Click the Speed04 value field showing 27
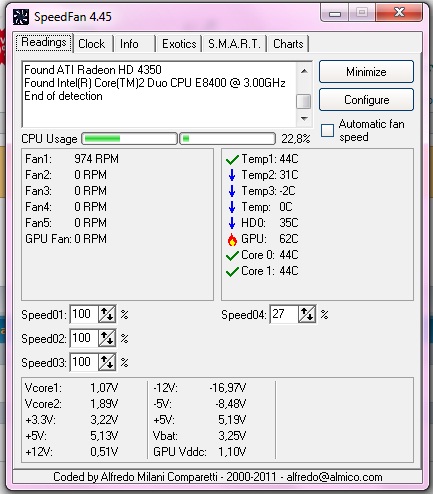The height and width of the screenshot is (495, 433). (284, 314)
